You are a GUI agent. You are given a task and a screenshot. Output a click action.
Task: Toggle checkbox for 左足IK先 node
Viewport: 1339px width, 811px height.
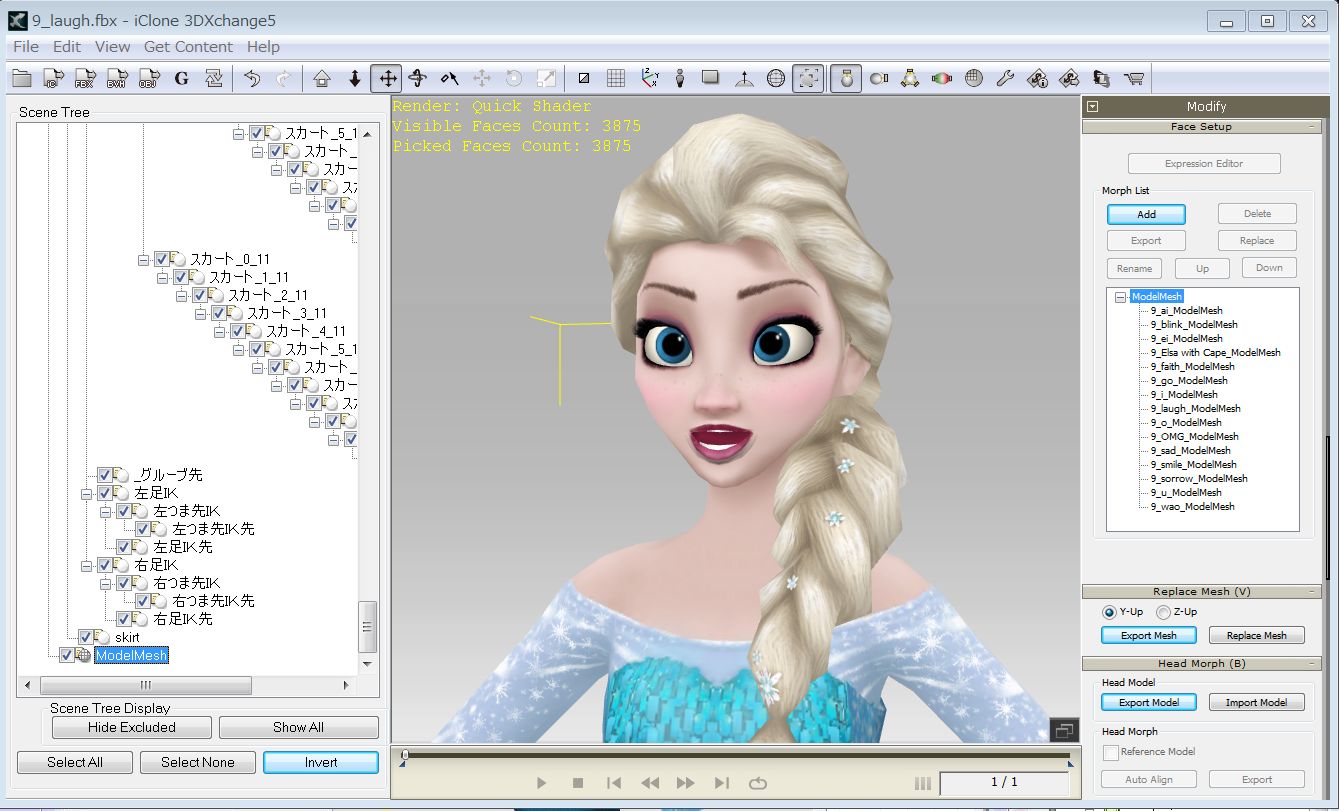click(124, 547)
